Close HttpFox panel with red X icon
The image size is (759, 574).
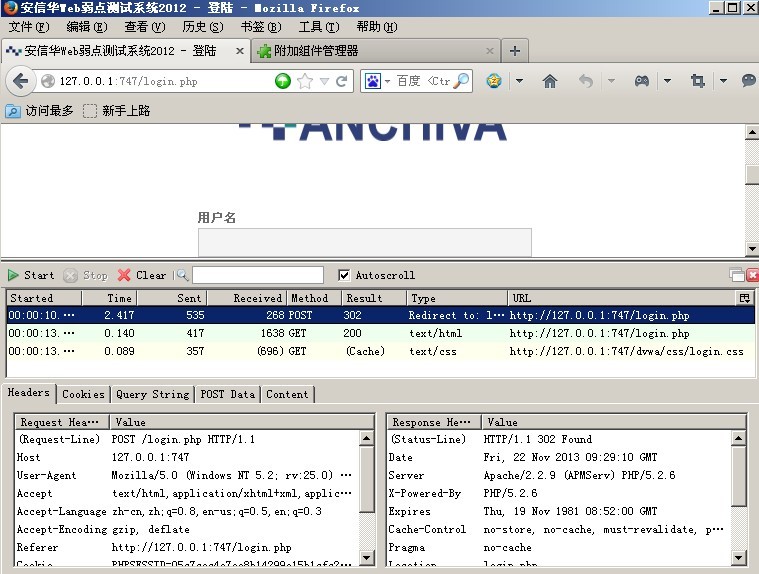point(753,275)
